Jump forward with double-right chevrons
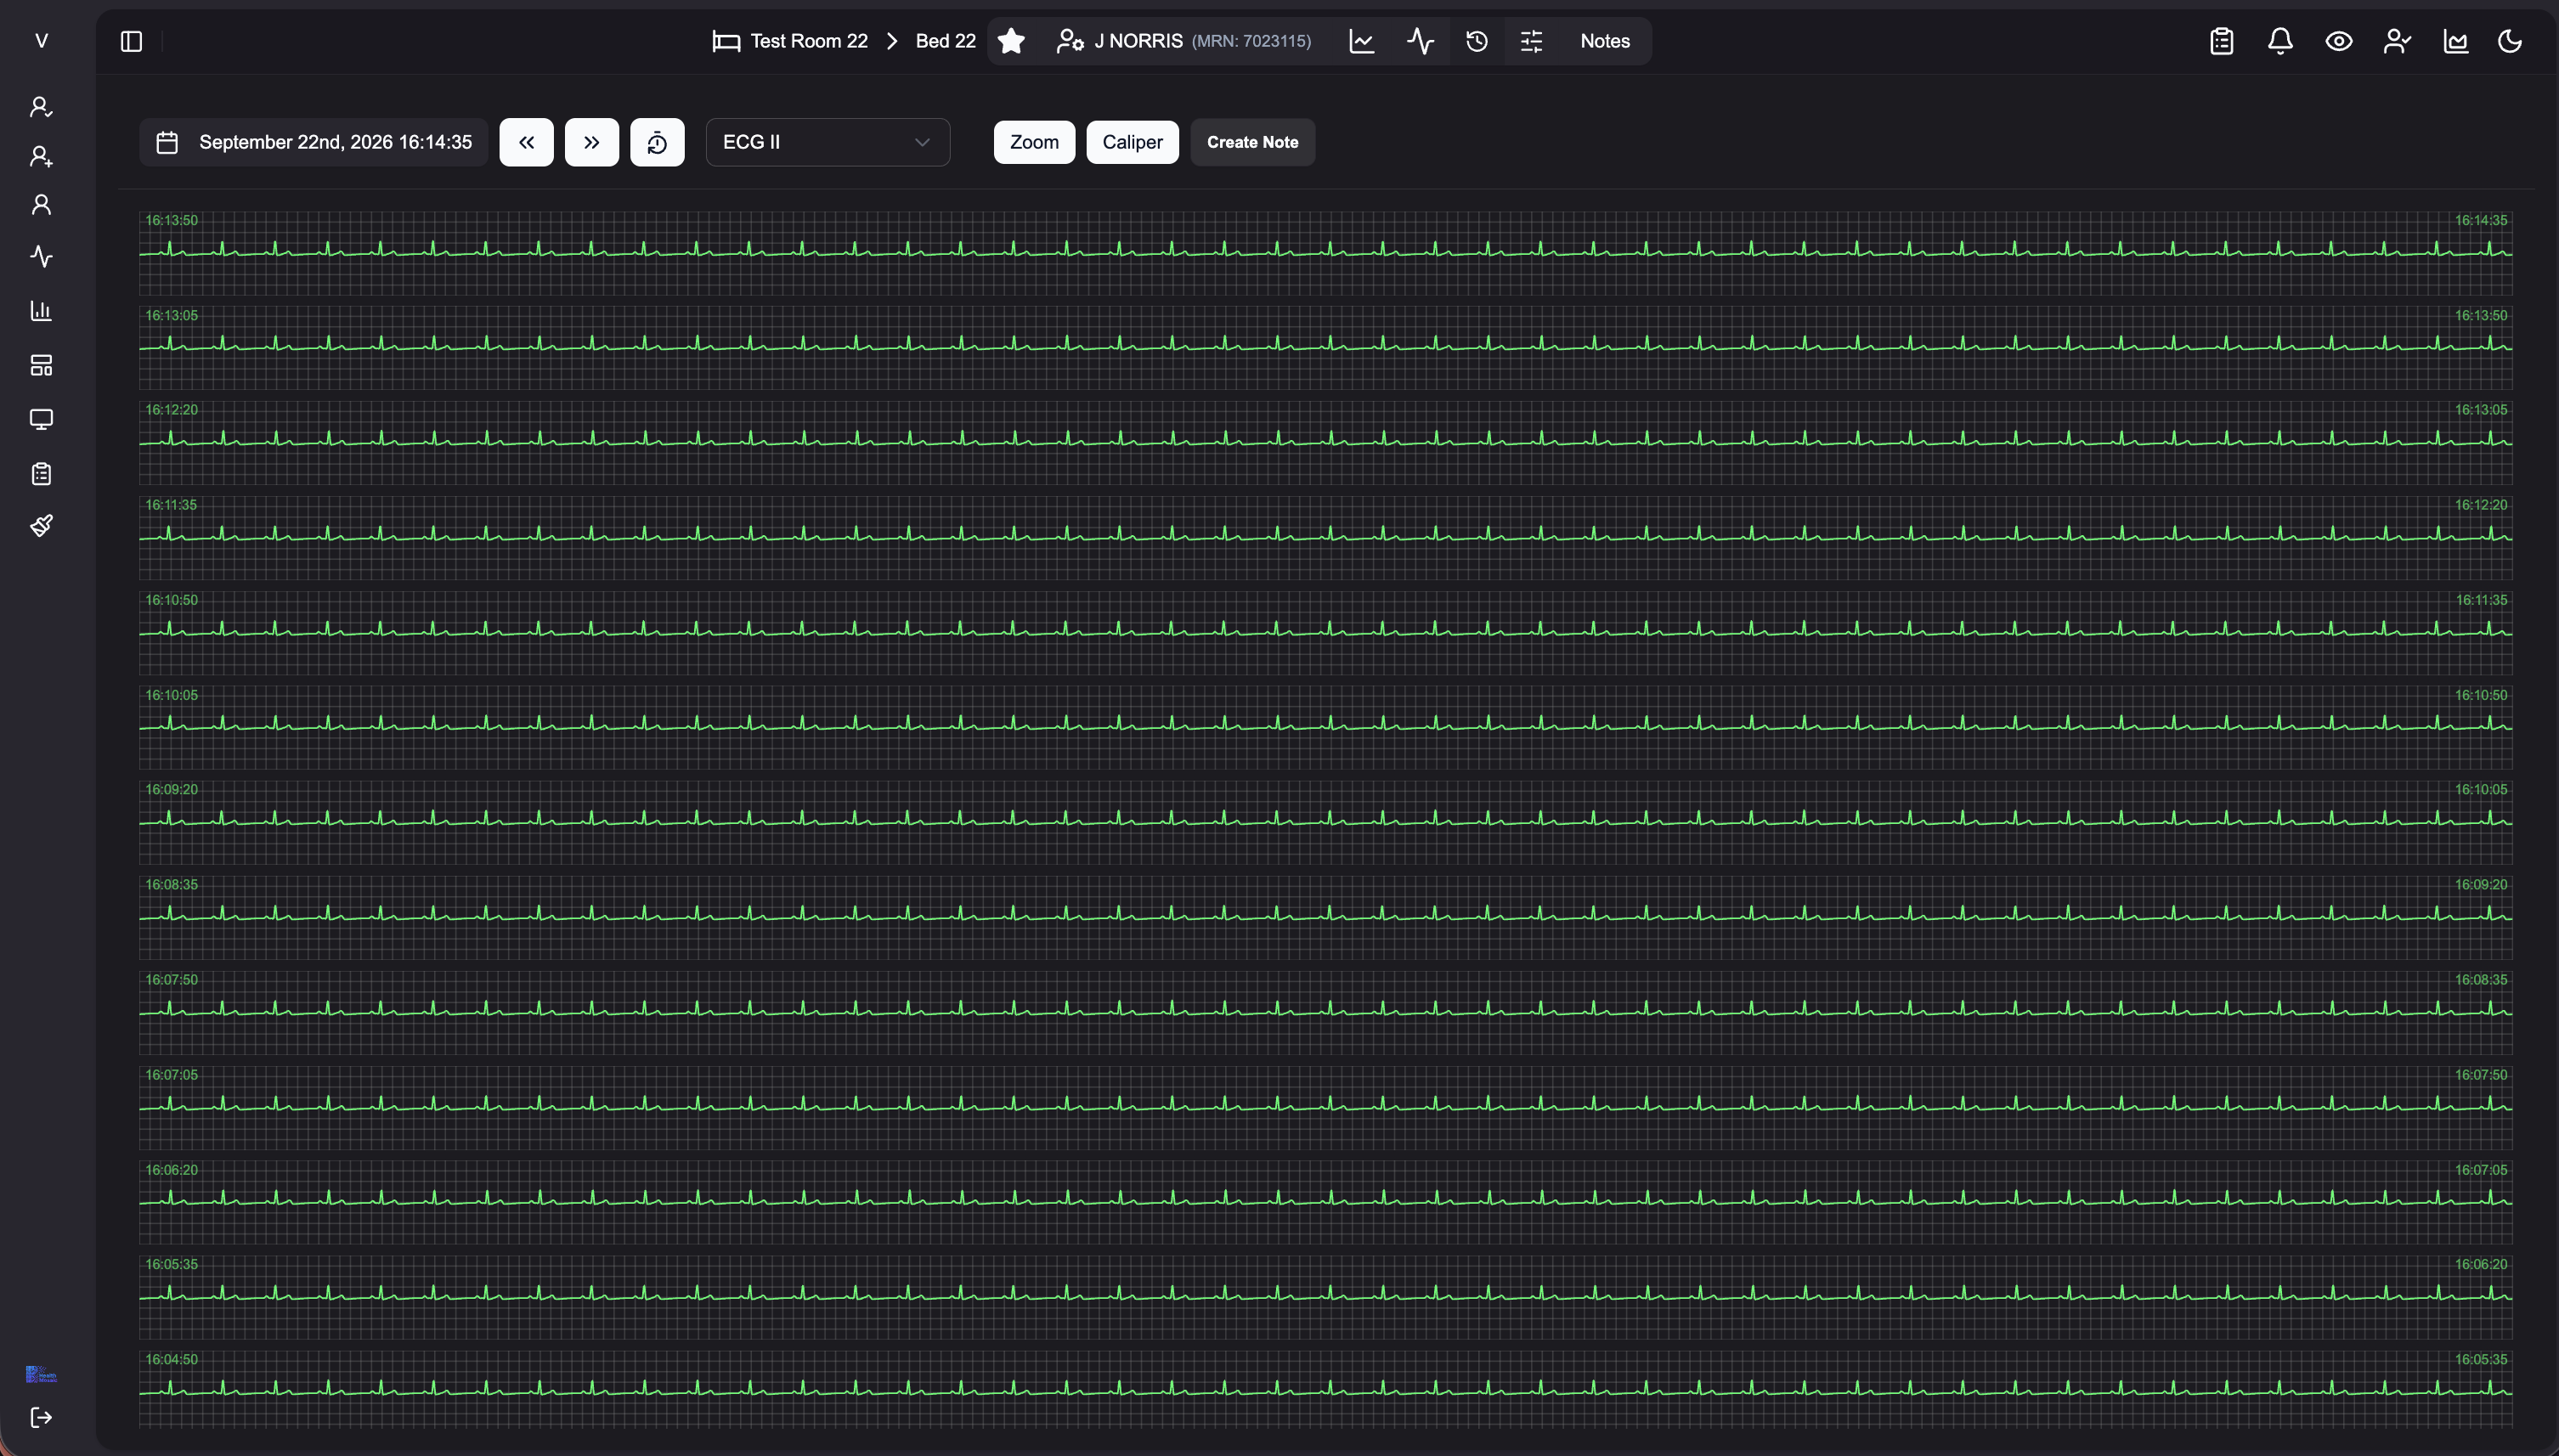The height and width of the screenshot is (1456, 2559). tap(591, 142)
